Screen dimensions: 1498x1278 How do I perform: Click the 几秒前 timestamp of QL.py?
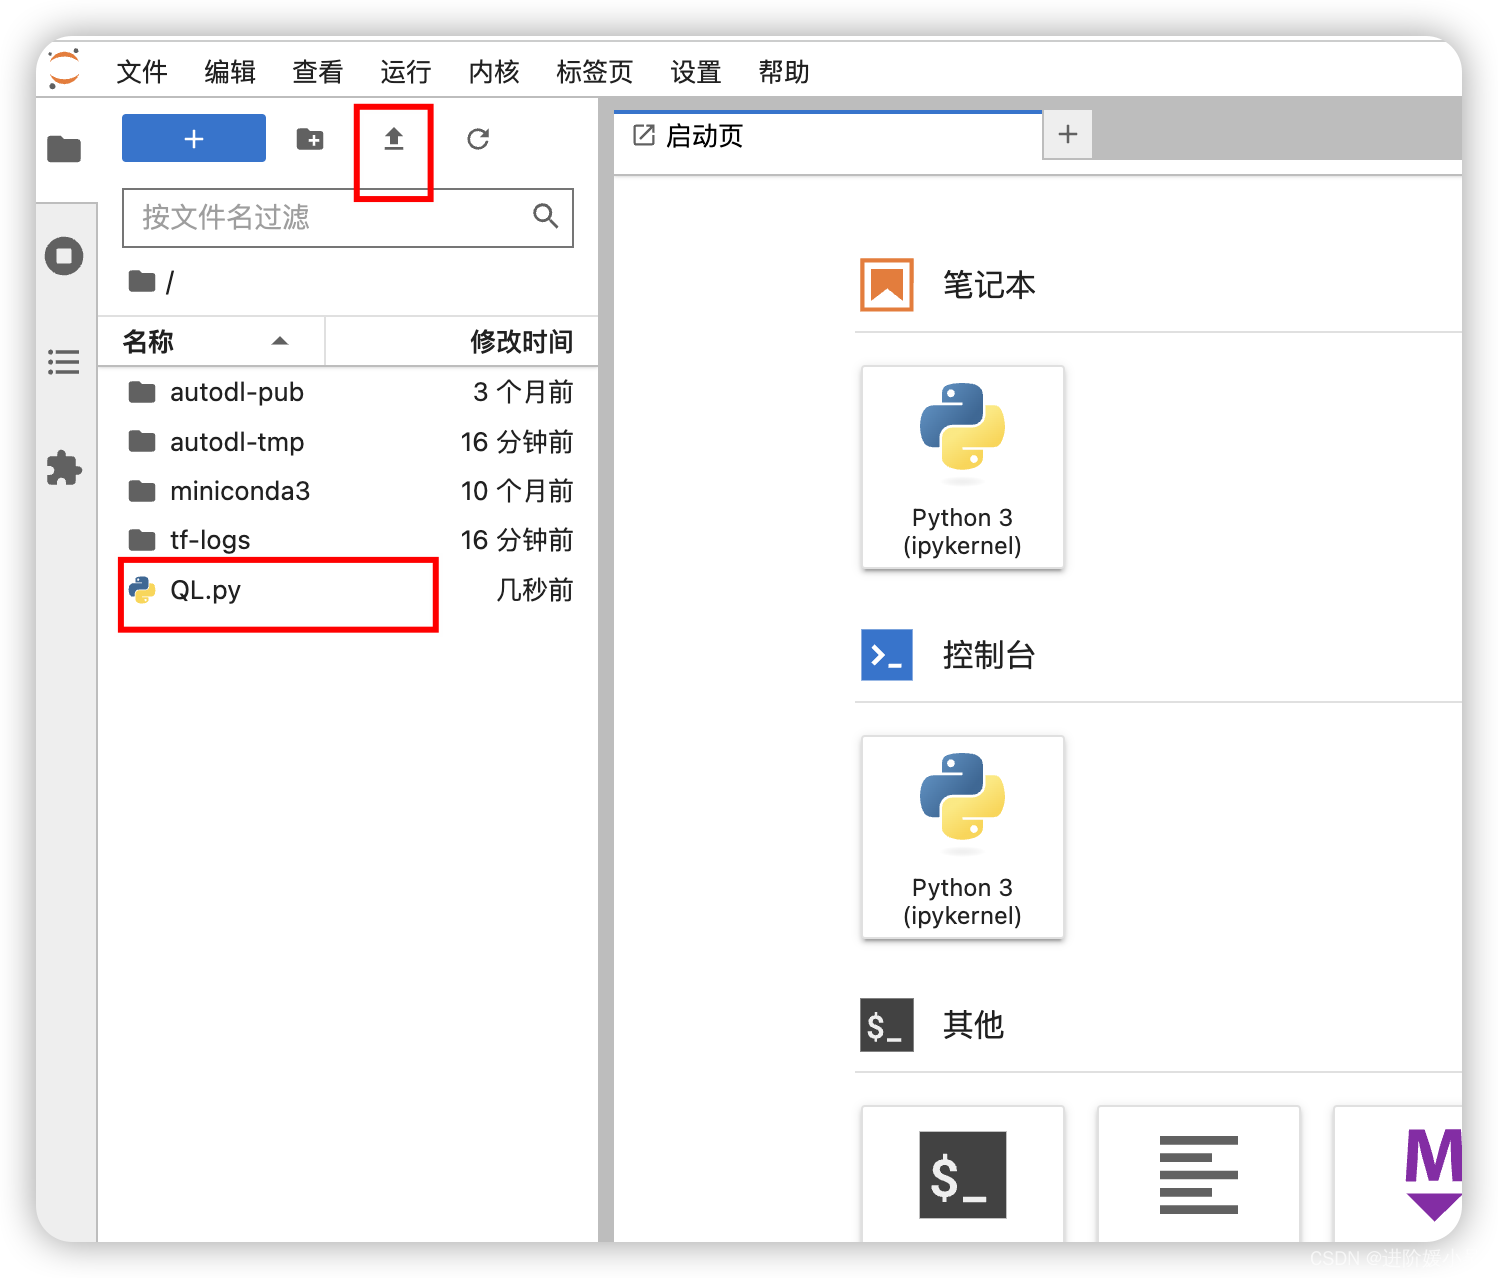[535, 590]
